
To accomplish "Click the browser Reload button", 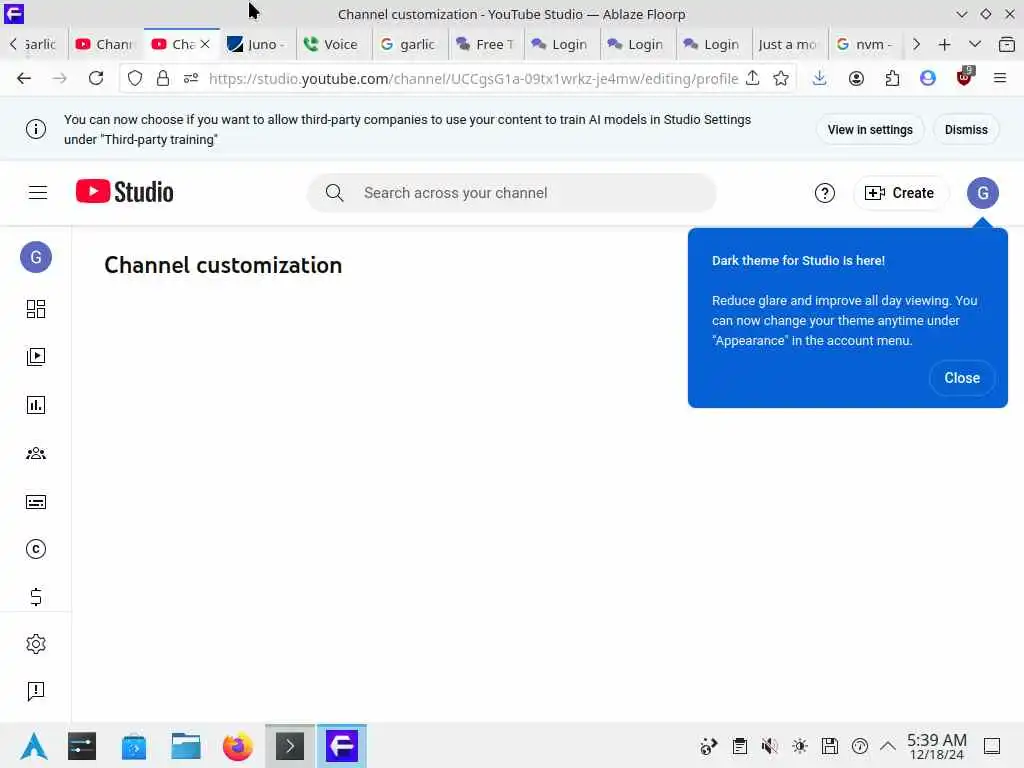I will [96, 78].
